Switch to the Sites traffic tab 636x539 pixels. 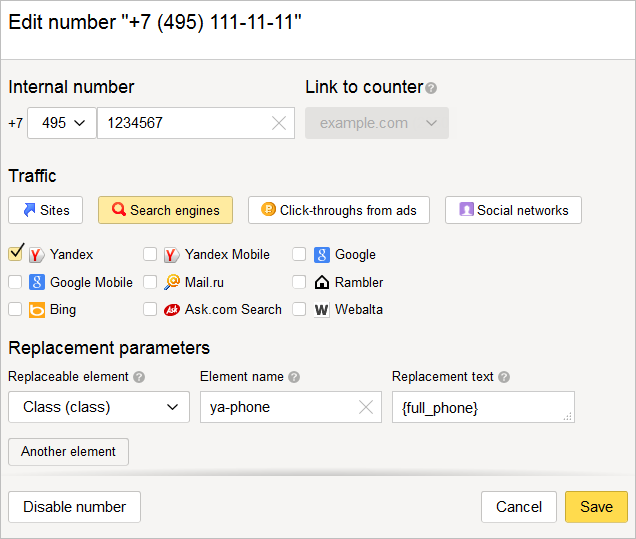[45, 210]
